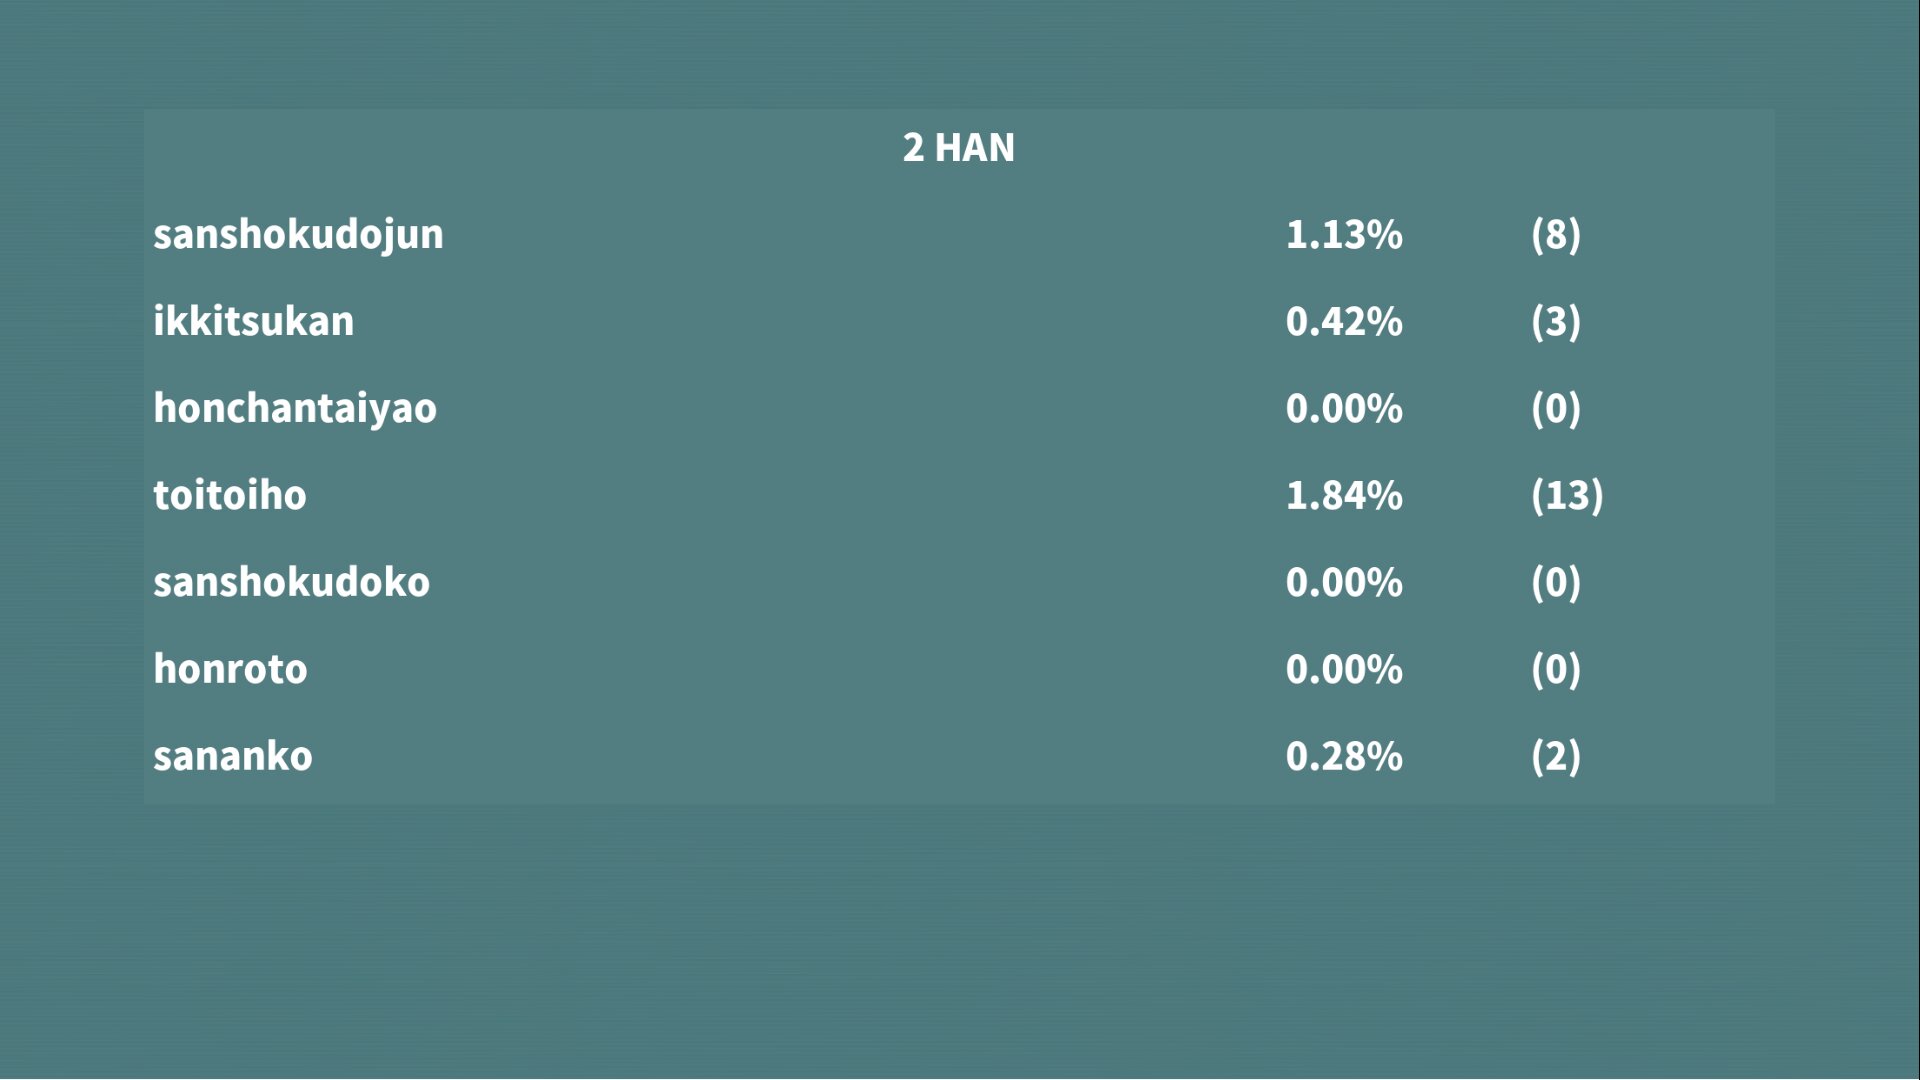
Task: Click the 2 HAN table heading
Action: click(x=958, y=148)
